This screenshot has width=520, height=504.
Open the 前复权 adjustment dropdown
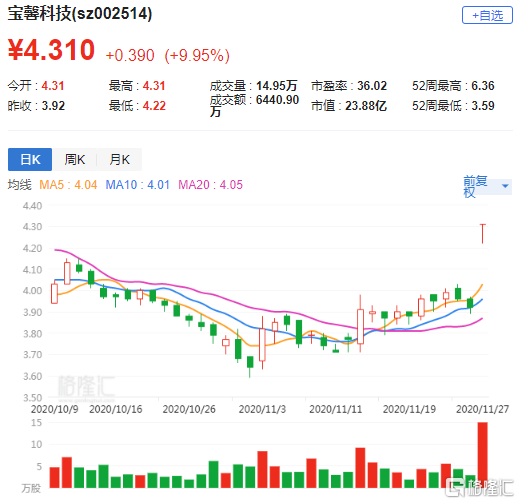tap(487, 186)
